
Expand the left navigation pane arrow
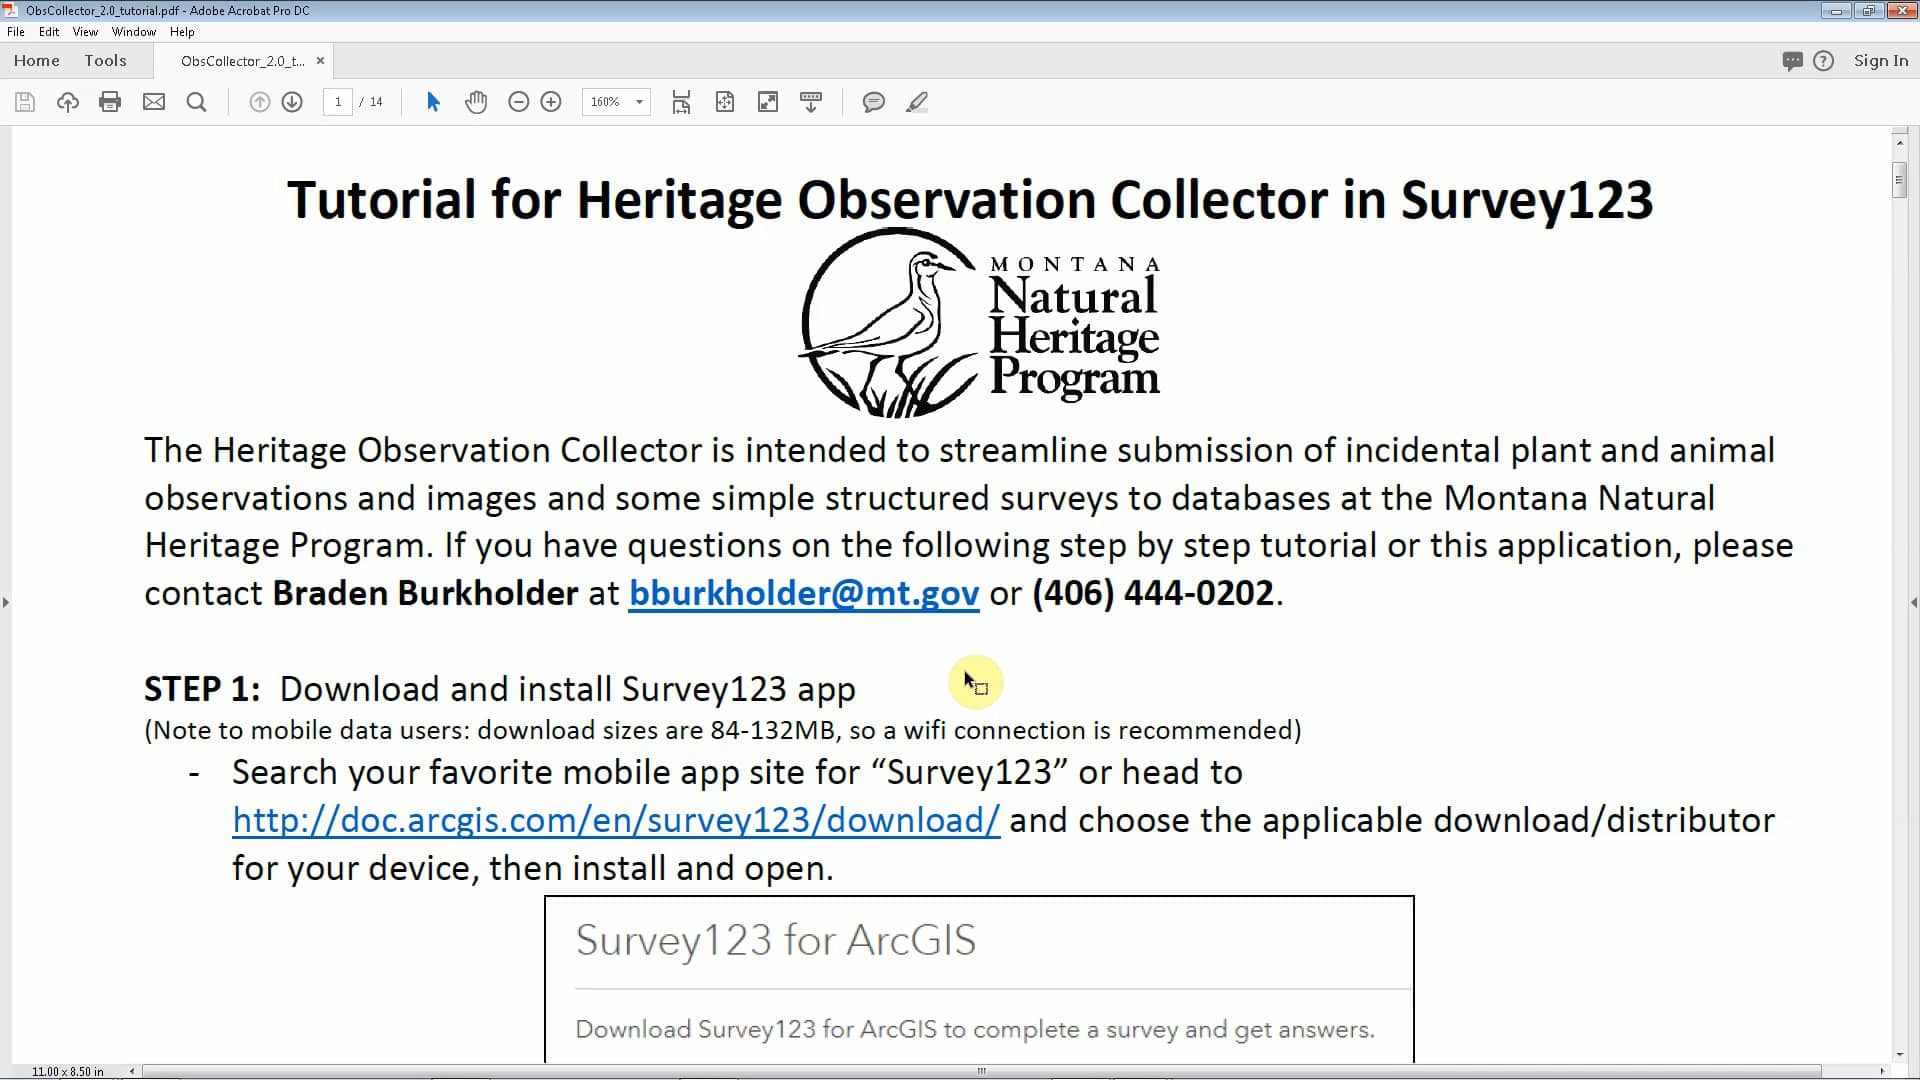pyautogui.click(x=6, y=602)
